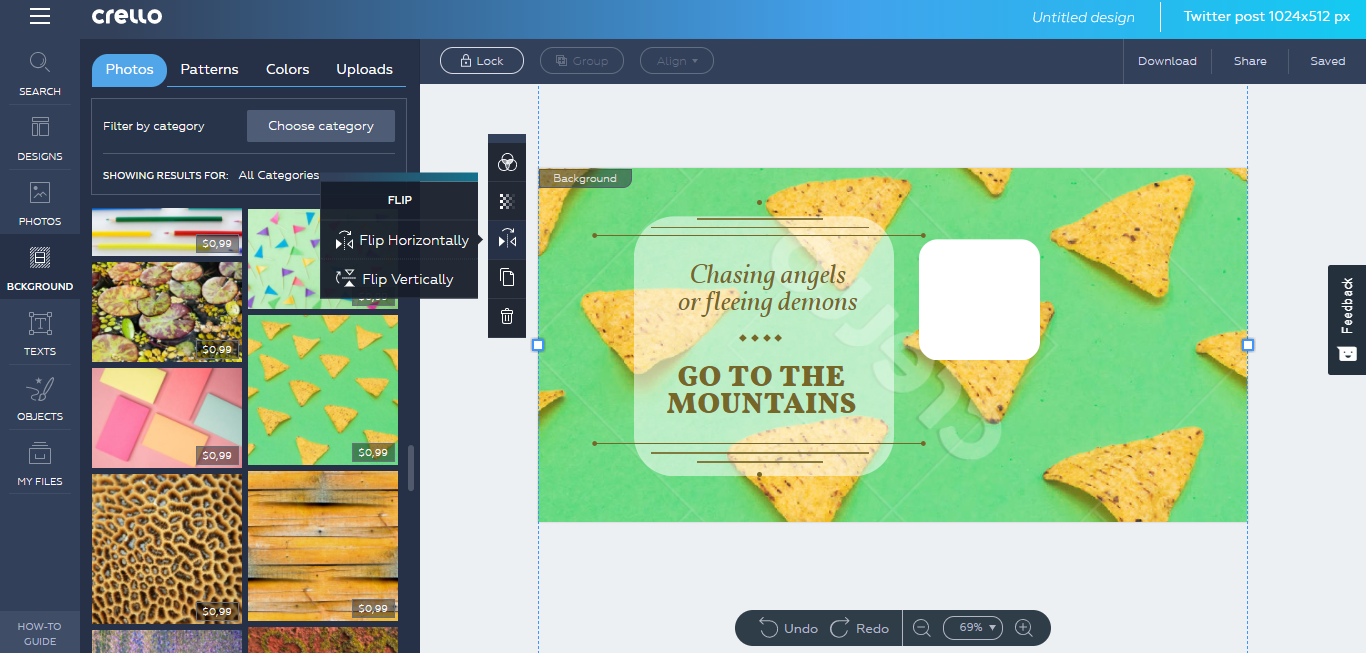Open the Designs sidebar panel

point(40,138)
